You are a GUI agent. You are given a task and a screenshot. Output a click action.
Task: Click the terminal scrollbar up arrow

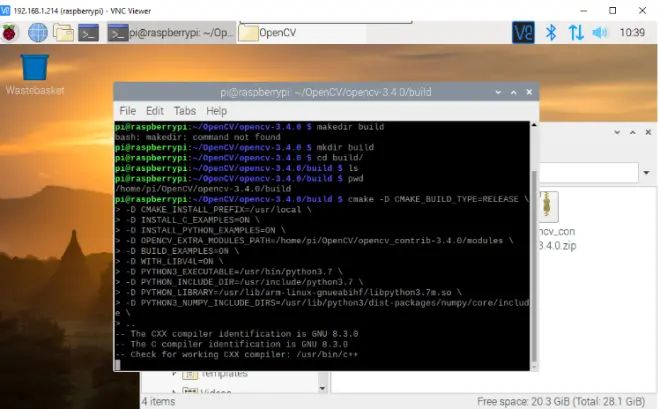534,125
